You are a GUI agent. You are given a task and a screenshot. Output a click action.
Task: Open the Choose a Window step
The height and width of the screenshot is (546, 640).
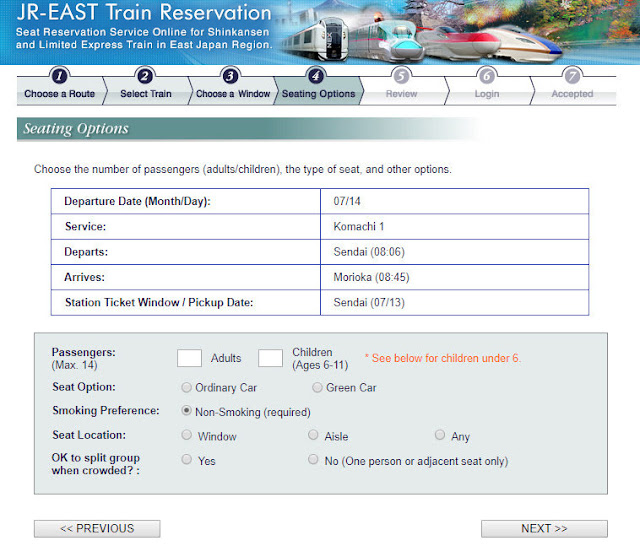[233, 93]
